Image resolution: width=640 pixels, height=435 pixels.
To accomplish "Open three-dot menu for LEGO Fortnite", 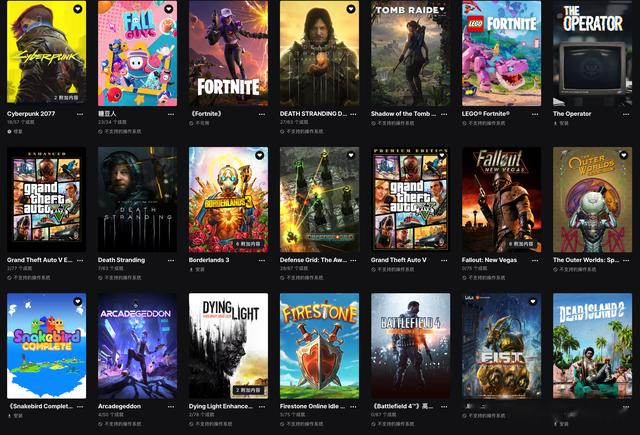I will pyautogui.click(x=535, y=114).
